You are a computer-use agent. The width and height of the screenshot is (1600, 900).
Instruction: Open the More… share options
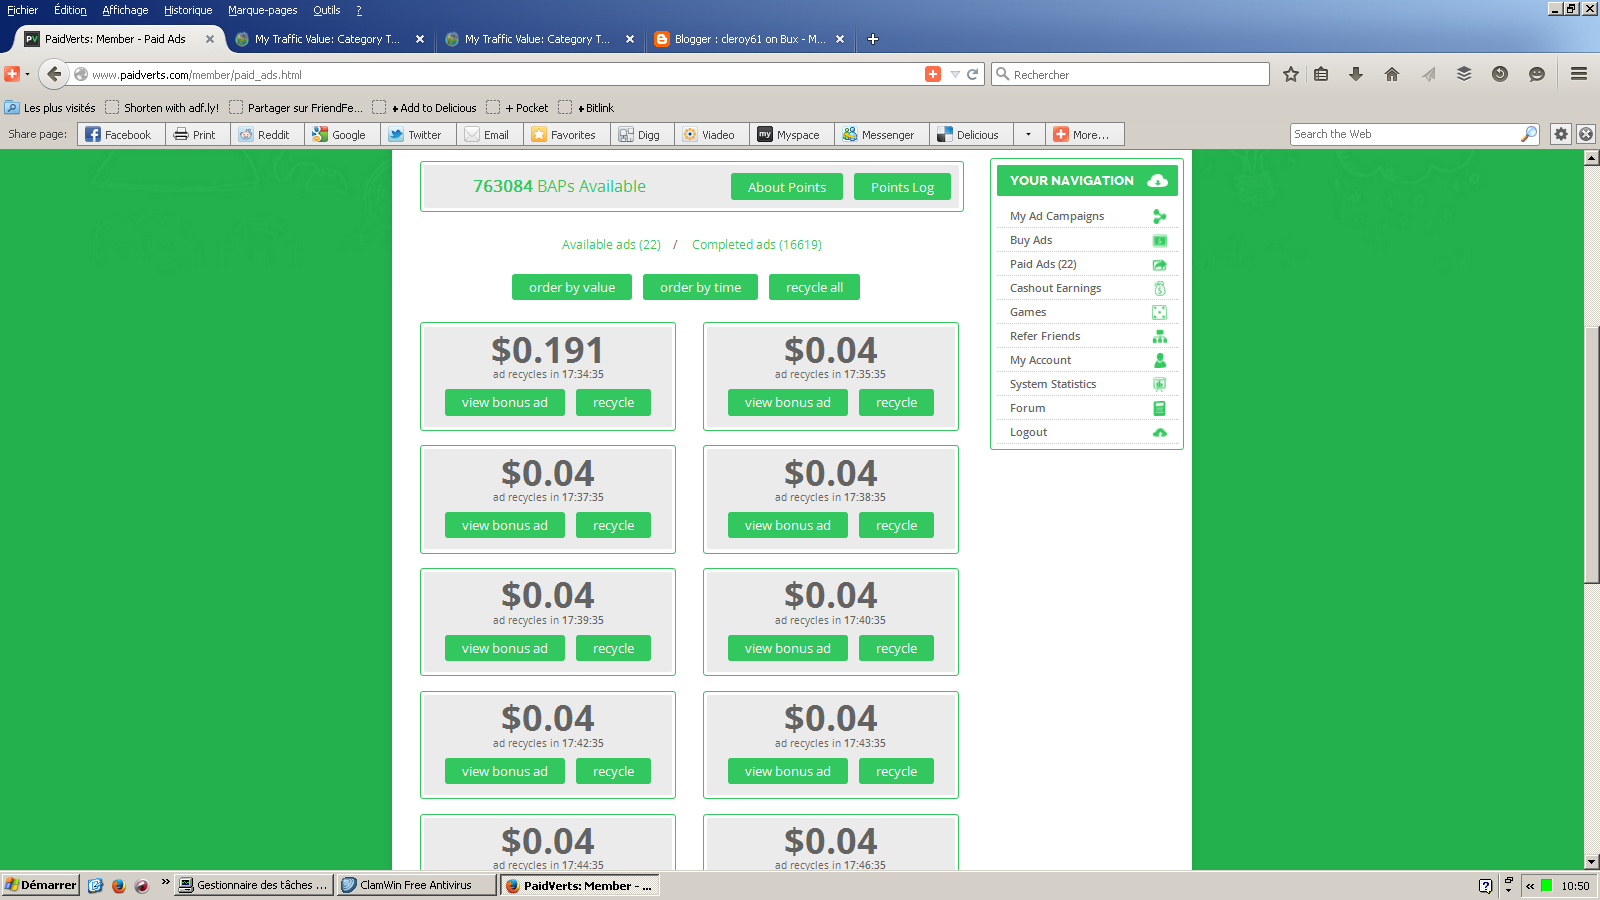tap(1084, 134)
